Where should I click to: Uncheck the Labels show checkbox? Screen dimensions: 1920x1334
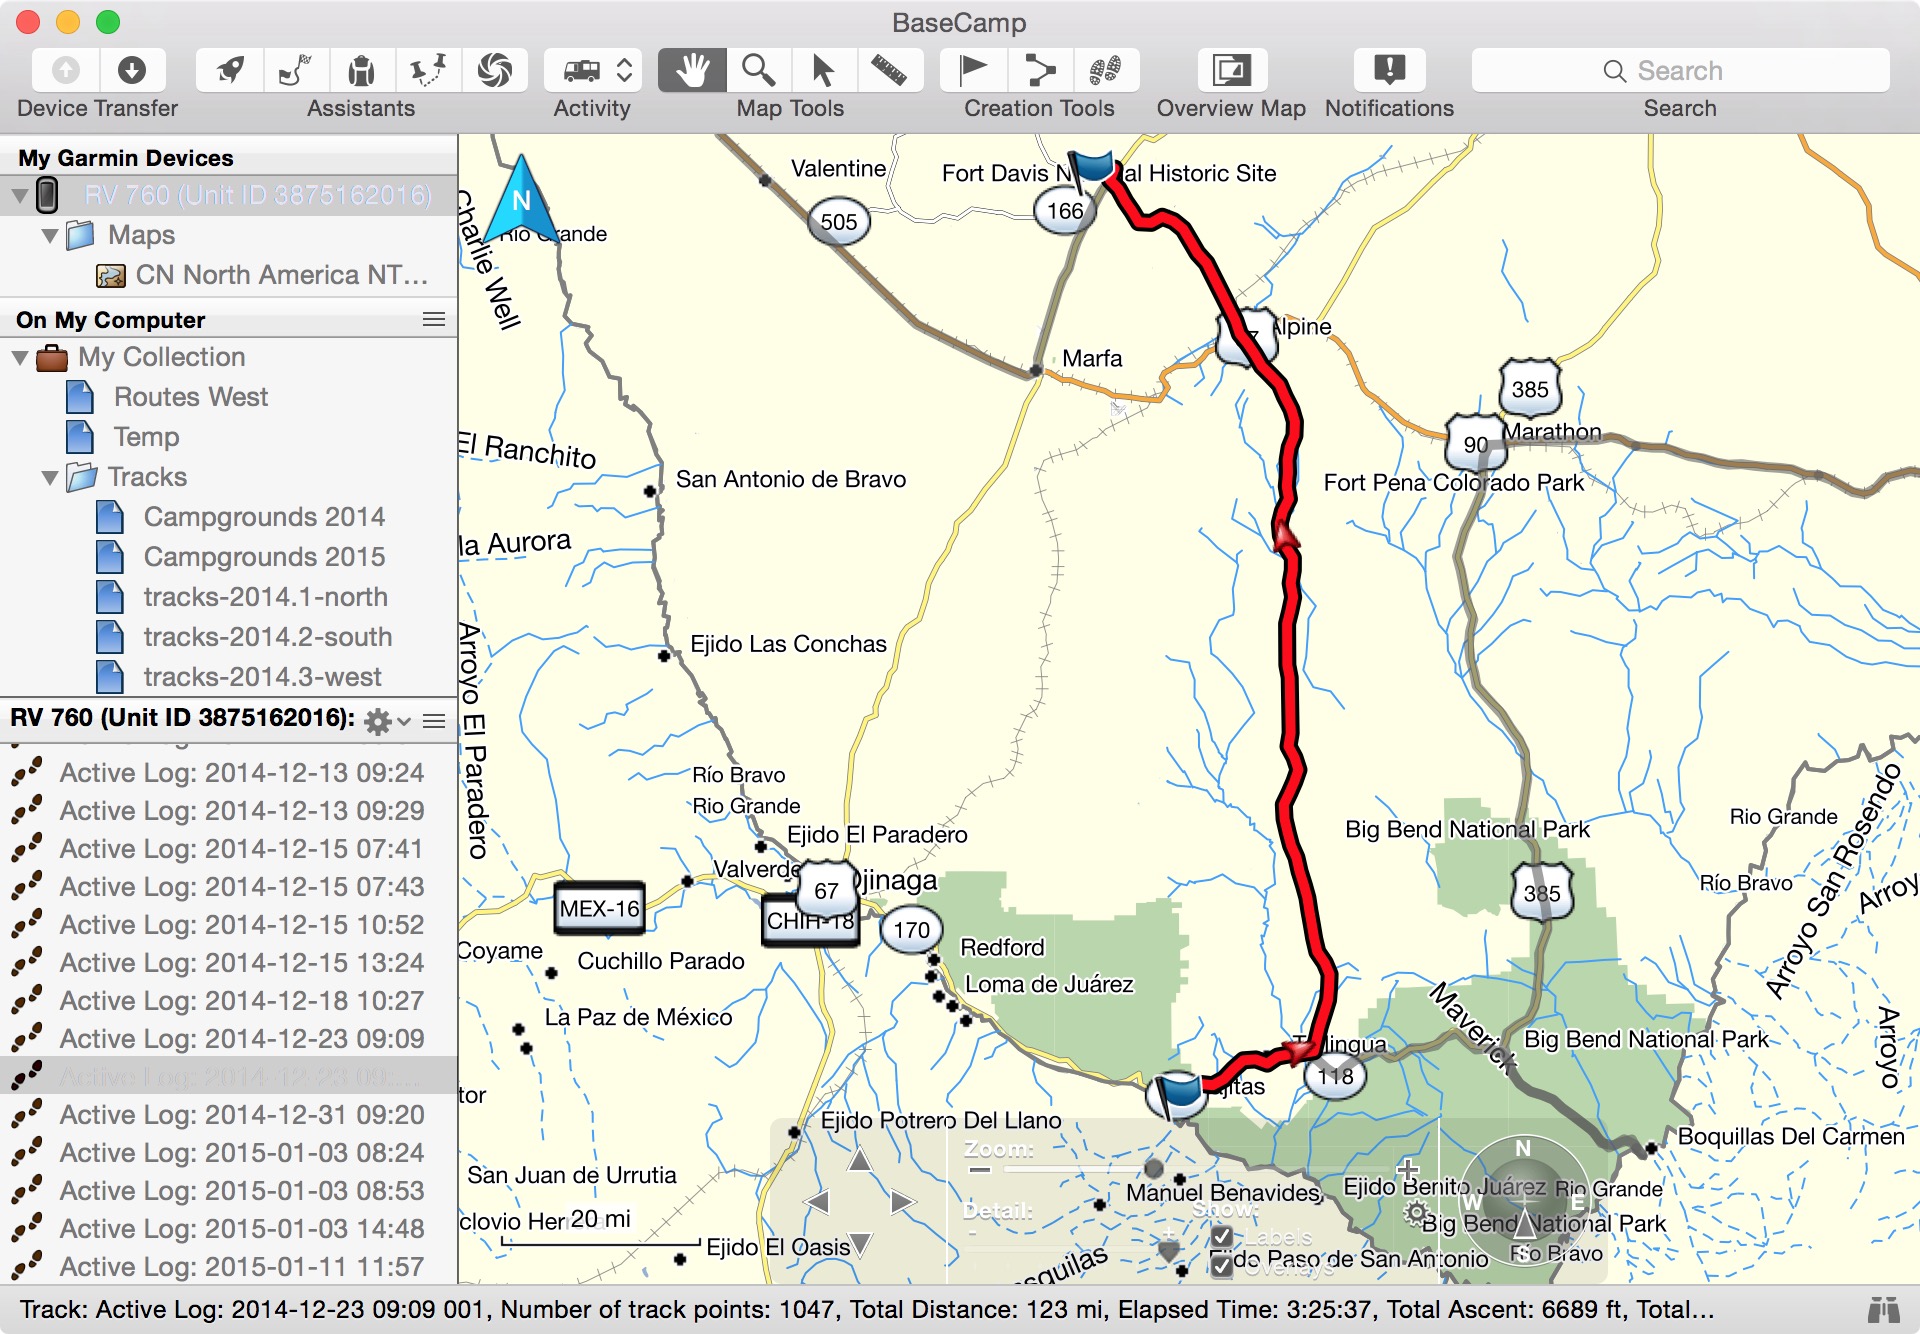1221,1237
